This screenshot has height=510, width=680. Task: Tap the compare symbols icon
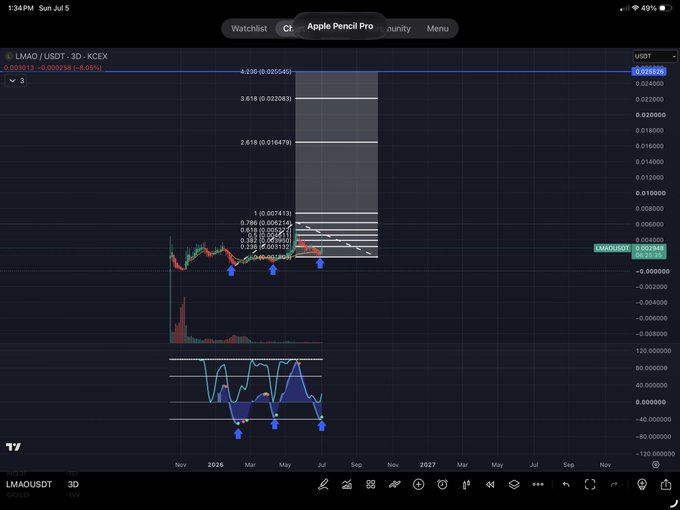(395, 484)
